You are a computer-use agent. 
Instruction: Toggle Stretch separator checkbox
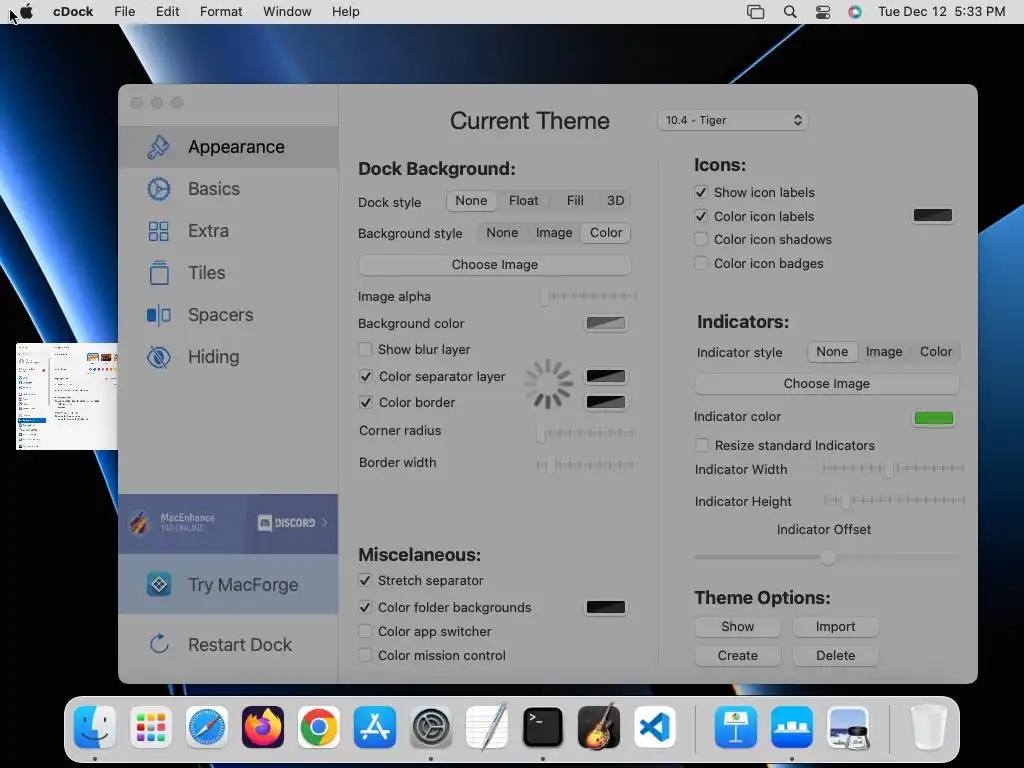tap(365, 581)
